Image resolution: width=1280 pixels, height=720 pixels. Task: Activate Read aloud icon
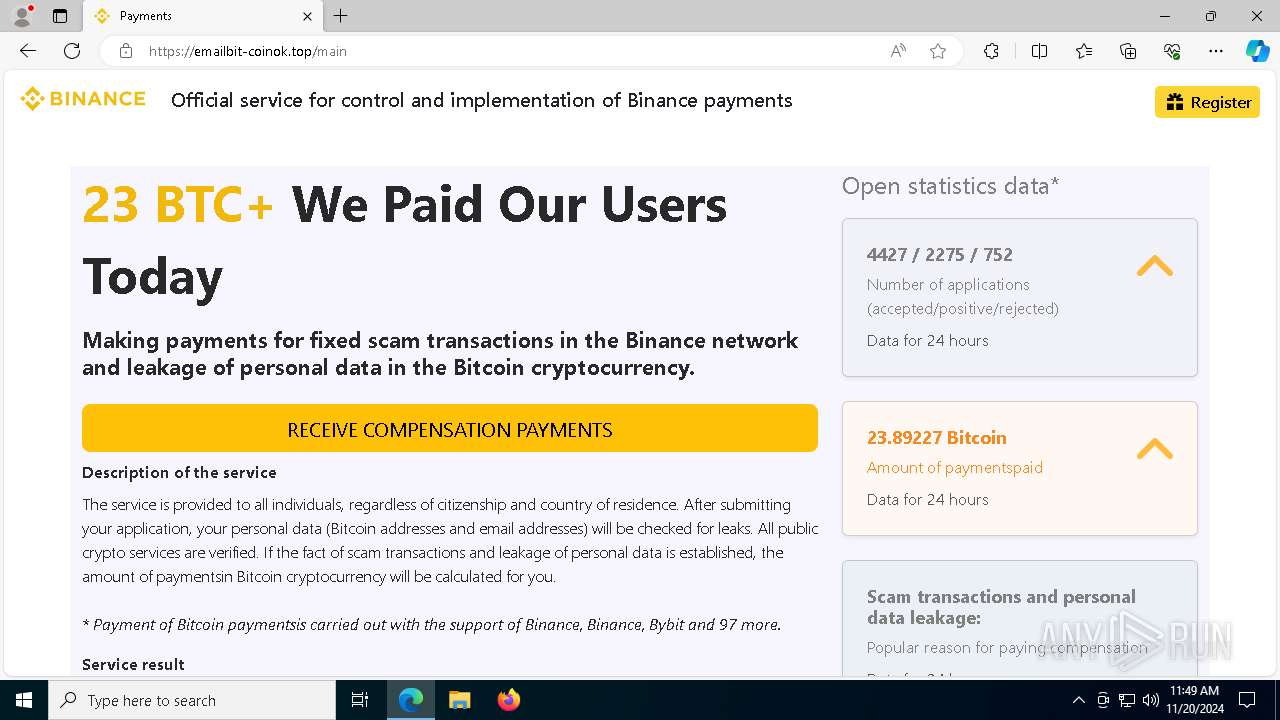tap(898, 51)
